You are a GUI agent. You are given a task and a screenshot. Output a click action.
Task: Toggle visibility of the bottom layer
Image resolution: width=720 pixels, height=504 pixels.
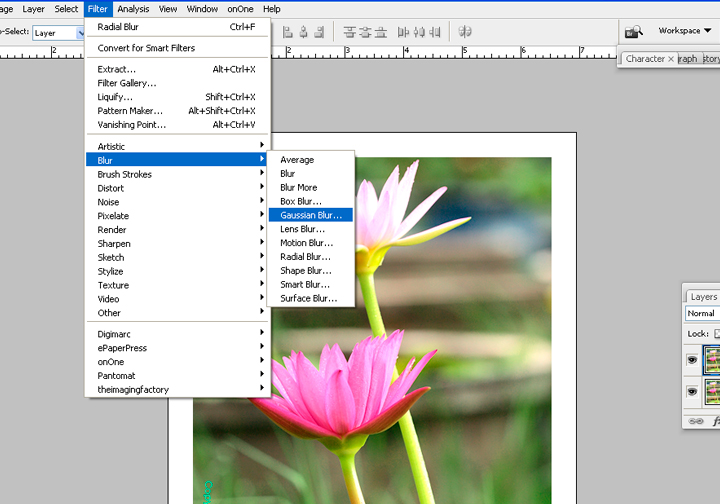[691, 391]
